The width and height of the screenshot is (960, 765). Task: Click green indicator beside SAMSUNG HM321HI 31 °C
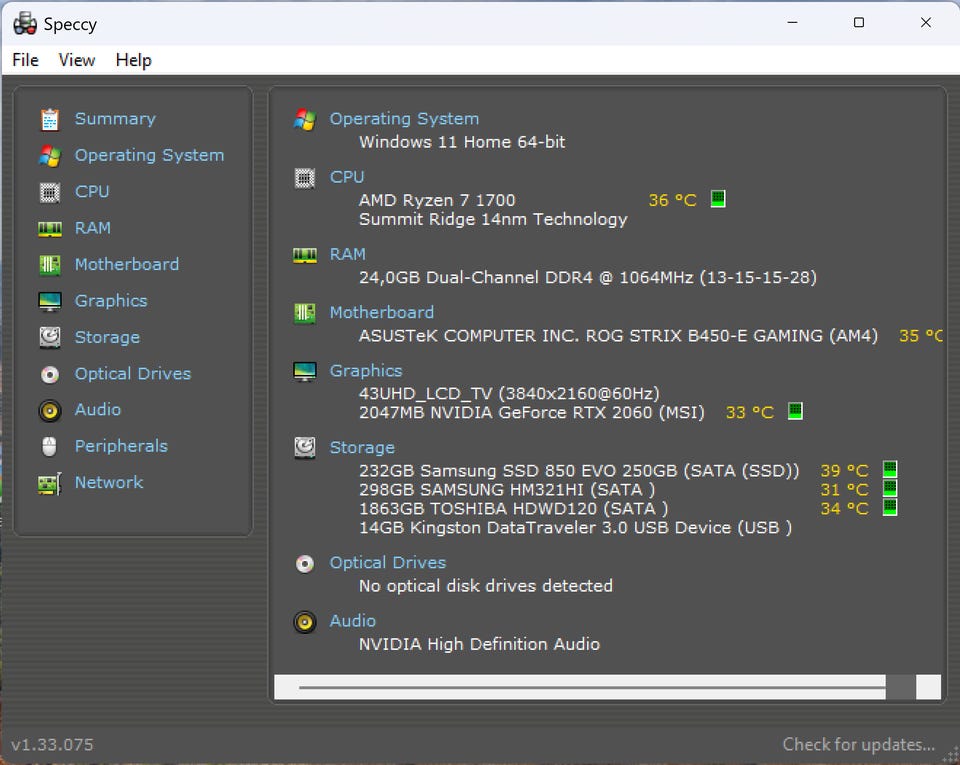(890, 488)
